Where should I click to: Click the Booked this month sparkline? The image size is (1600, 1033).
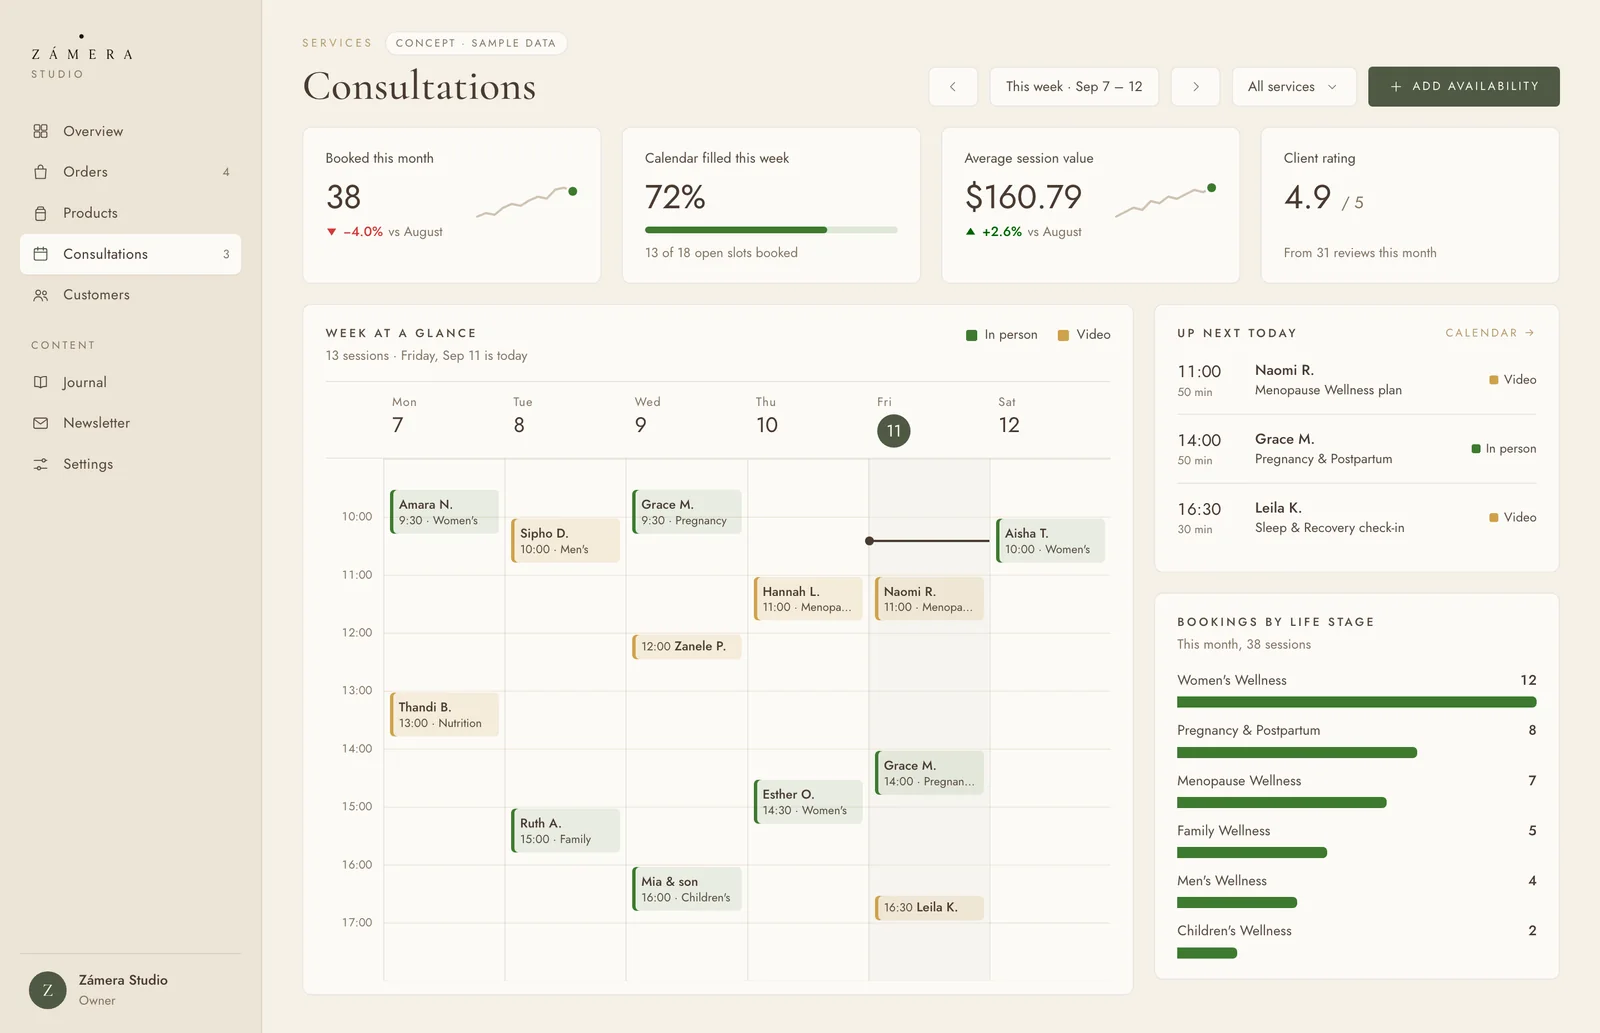526,202
